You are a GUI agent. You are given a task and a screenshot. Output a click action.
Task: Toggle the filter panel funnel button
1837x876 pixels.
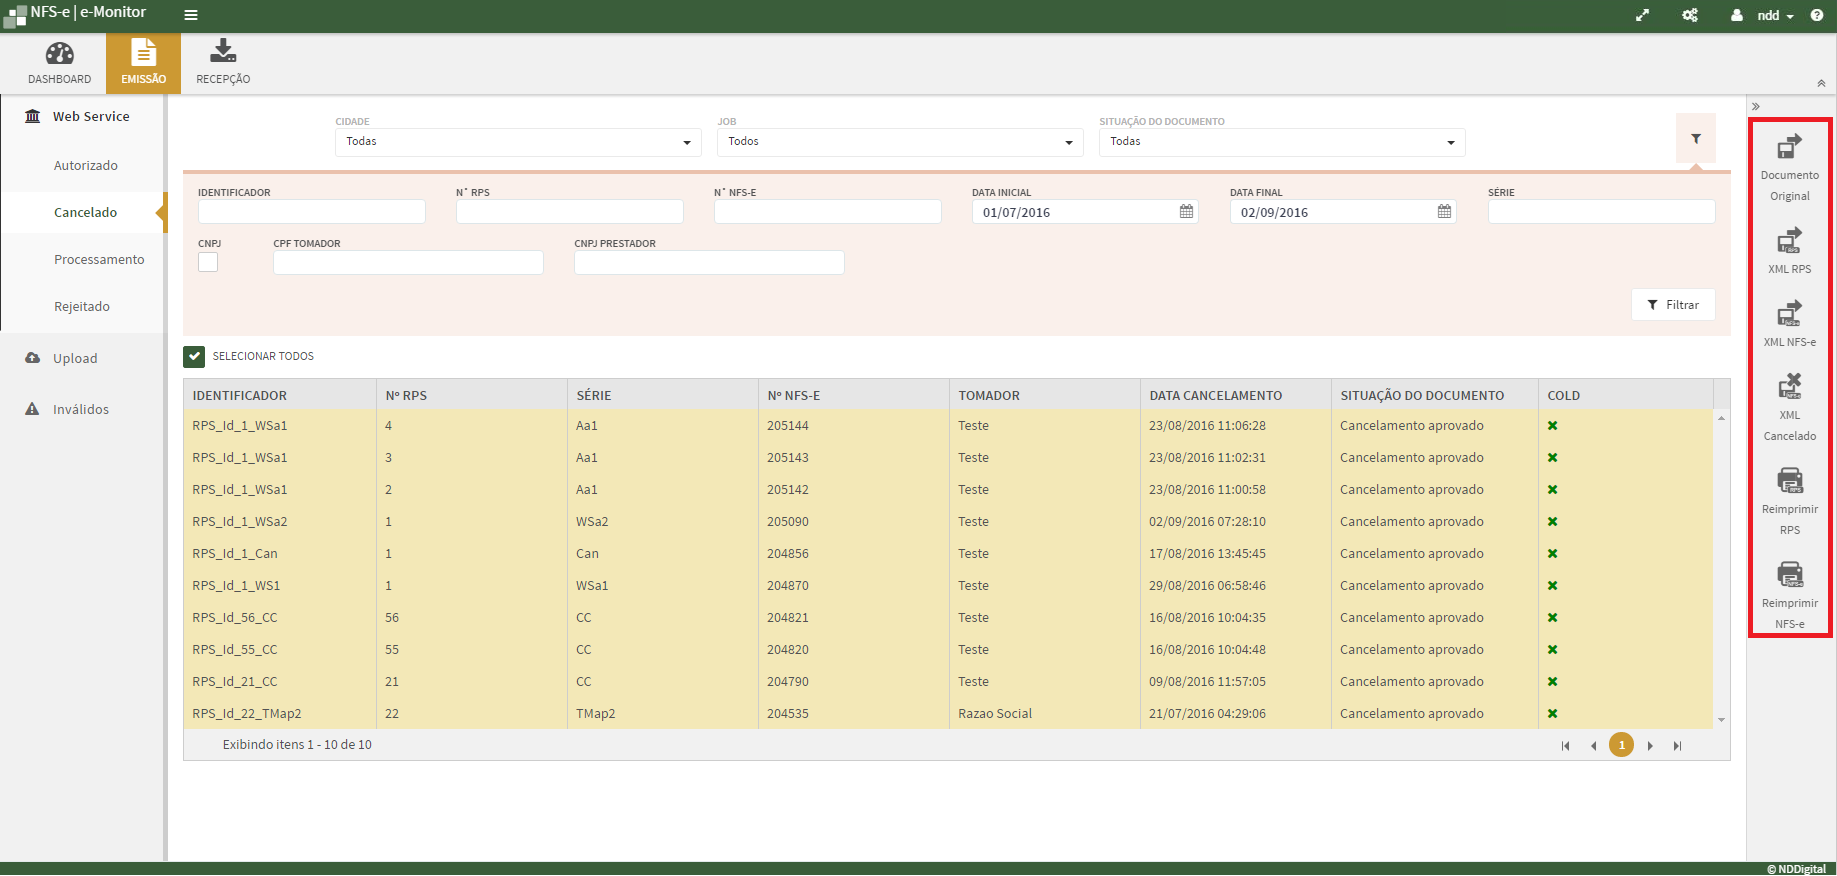click(x=1695, y=139)
